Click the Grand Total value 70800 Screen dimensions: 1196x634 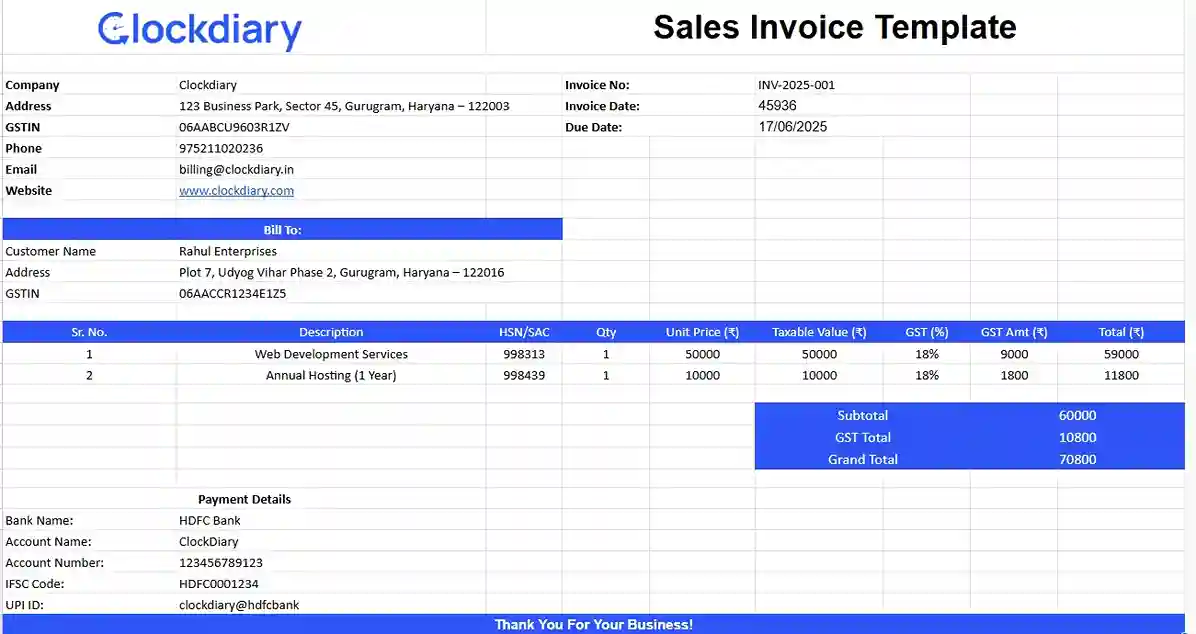pyautogui.click(x=1077, y=459)
